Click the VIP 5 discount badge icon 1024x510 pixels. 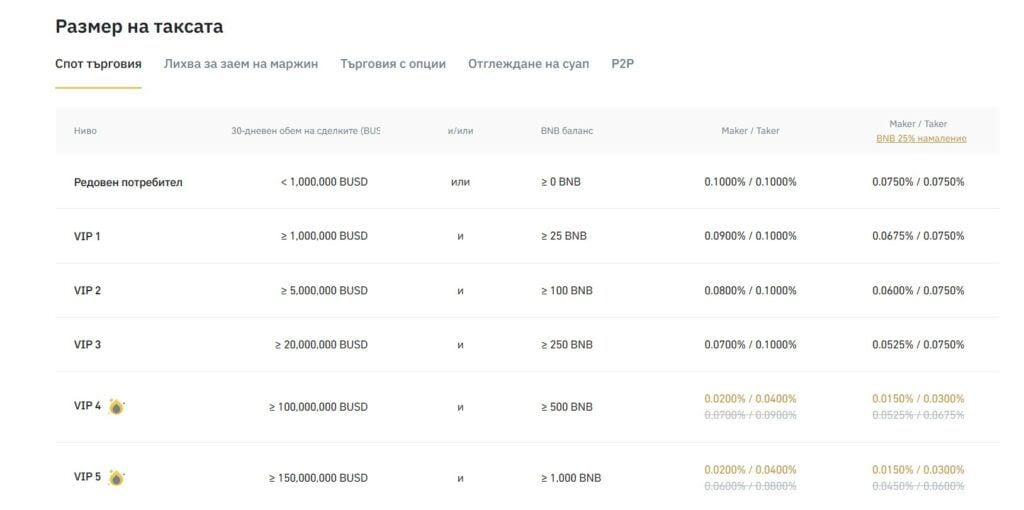click(x=116, y=478)
